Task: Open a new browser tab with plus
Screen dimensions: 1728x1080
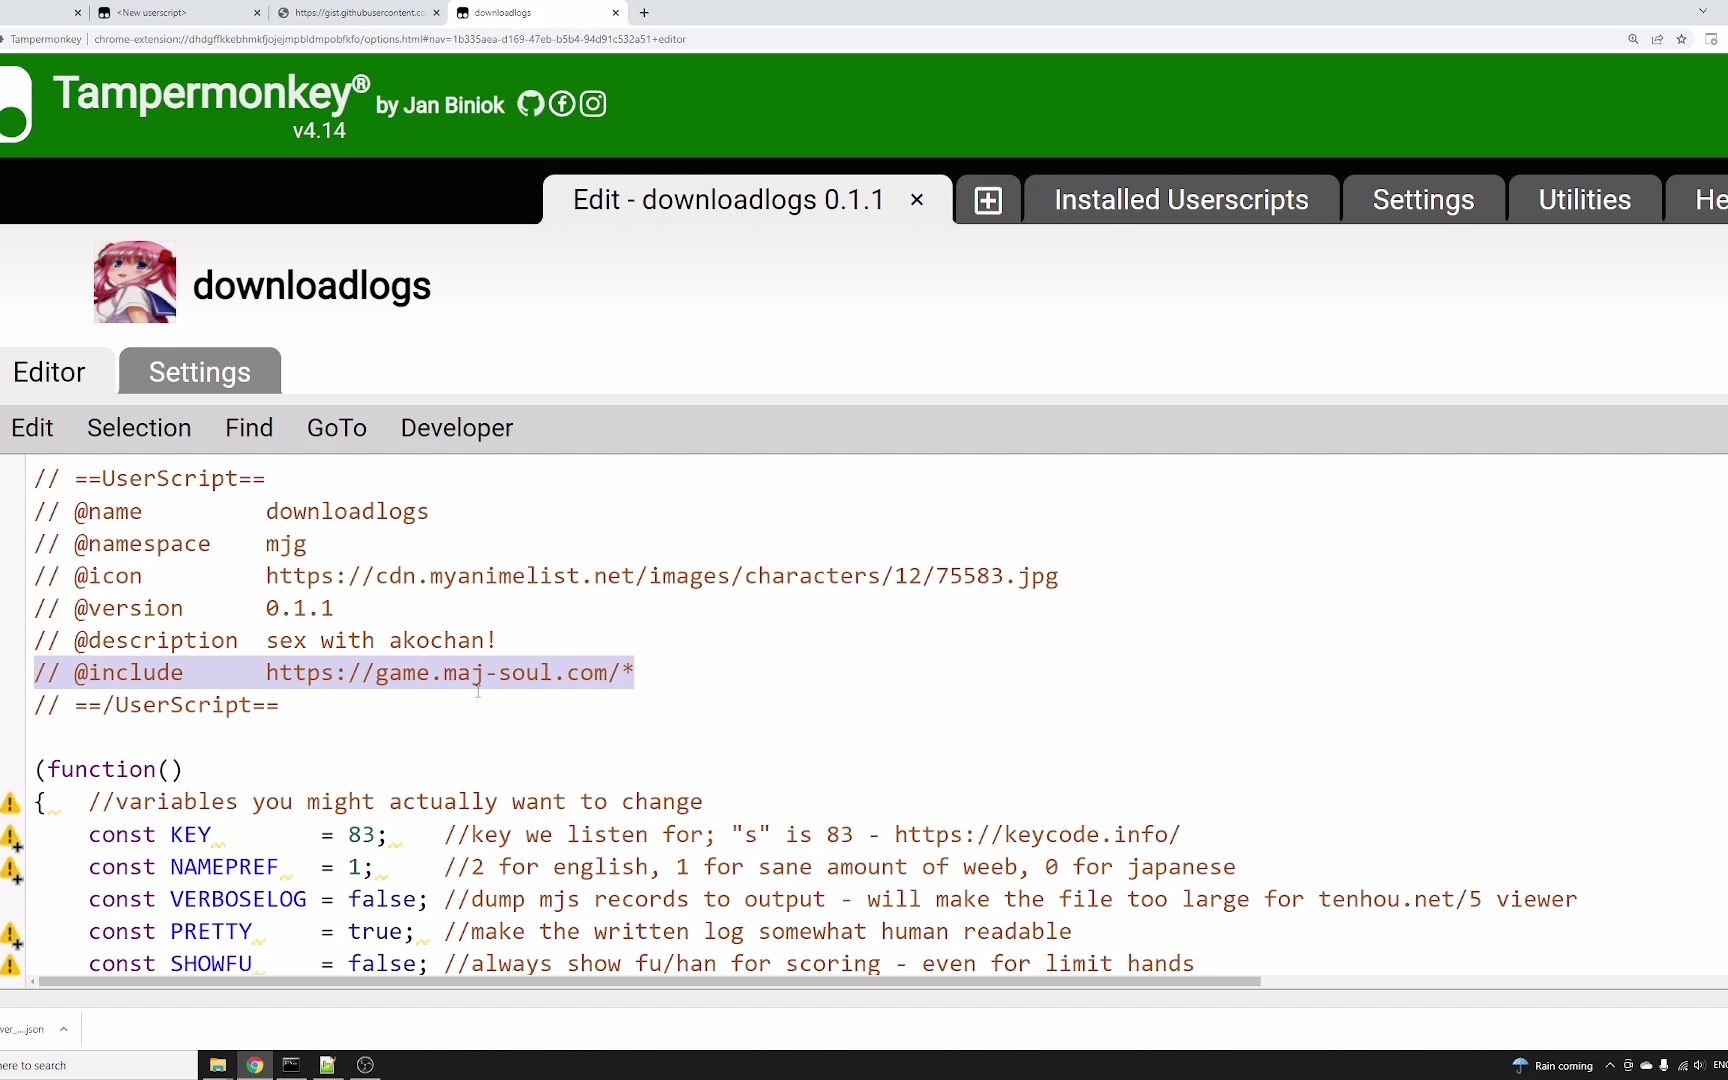Action: [x=644, y=13]
